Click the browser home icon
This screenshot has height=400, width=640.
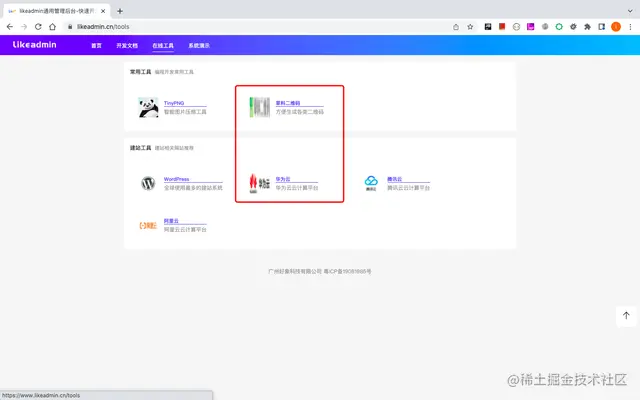52,27
